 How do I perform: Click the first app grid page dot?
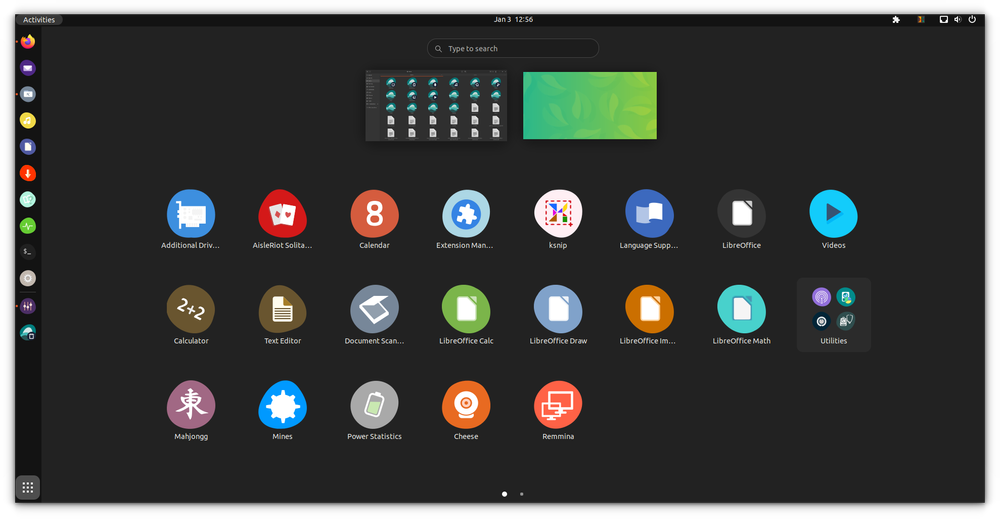pyautogui.click(x=504, y=494)
